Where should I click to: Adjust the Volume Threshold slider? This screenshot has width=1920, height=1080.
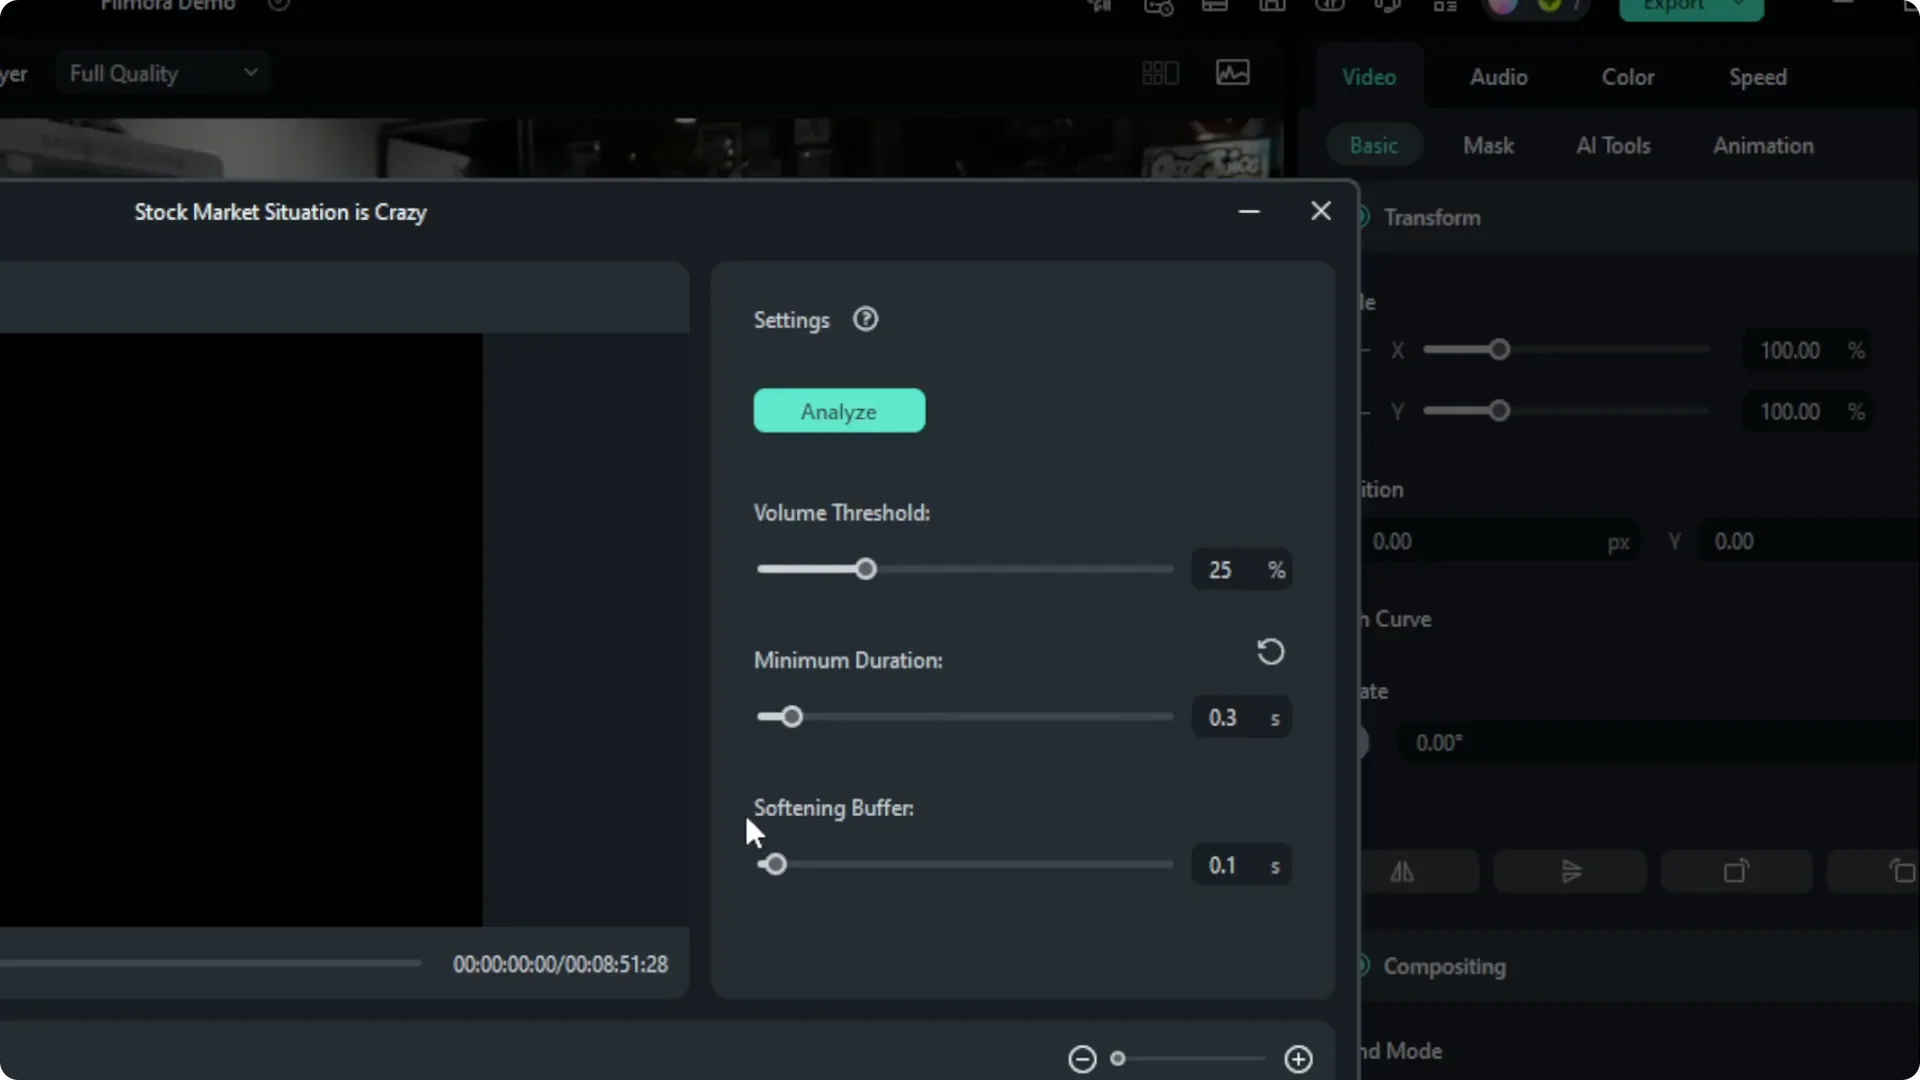tap(864, 568)
